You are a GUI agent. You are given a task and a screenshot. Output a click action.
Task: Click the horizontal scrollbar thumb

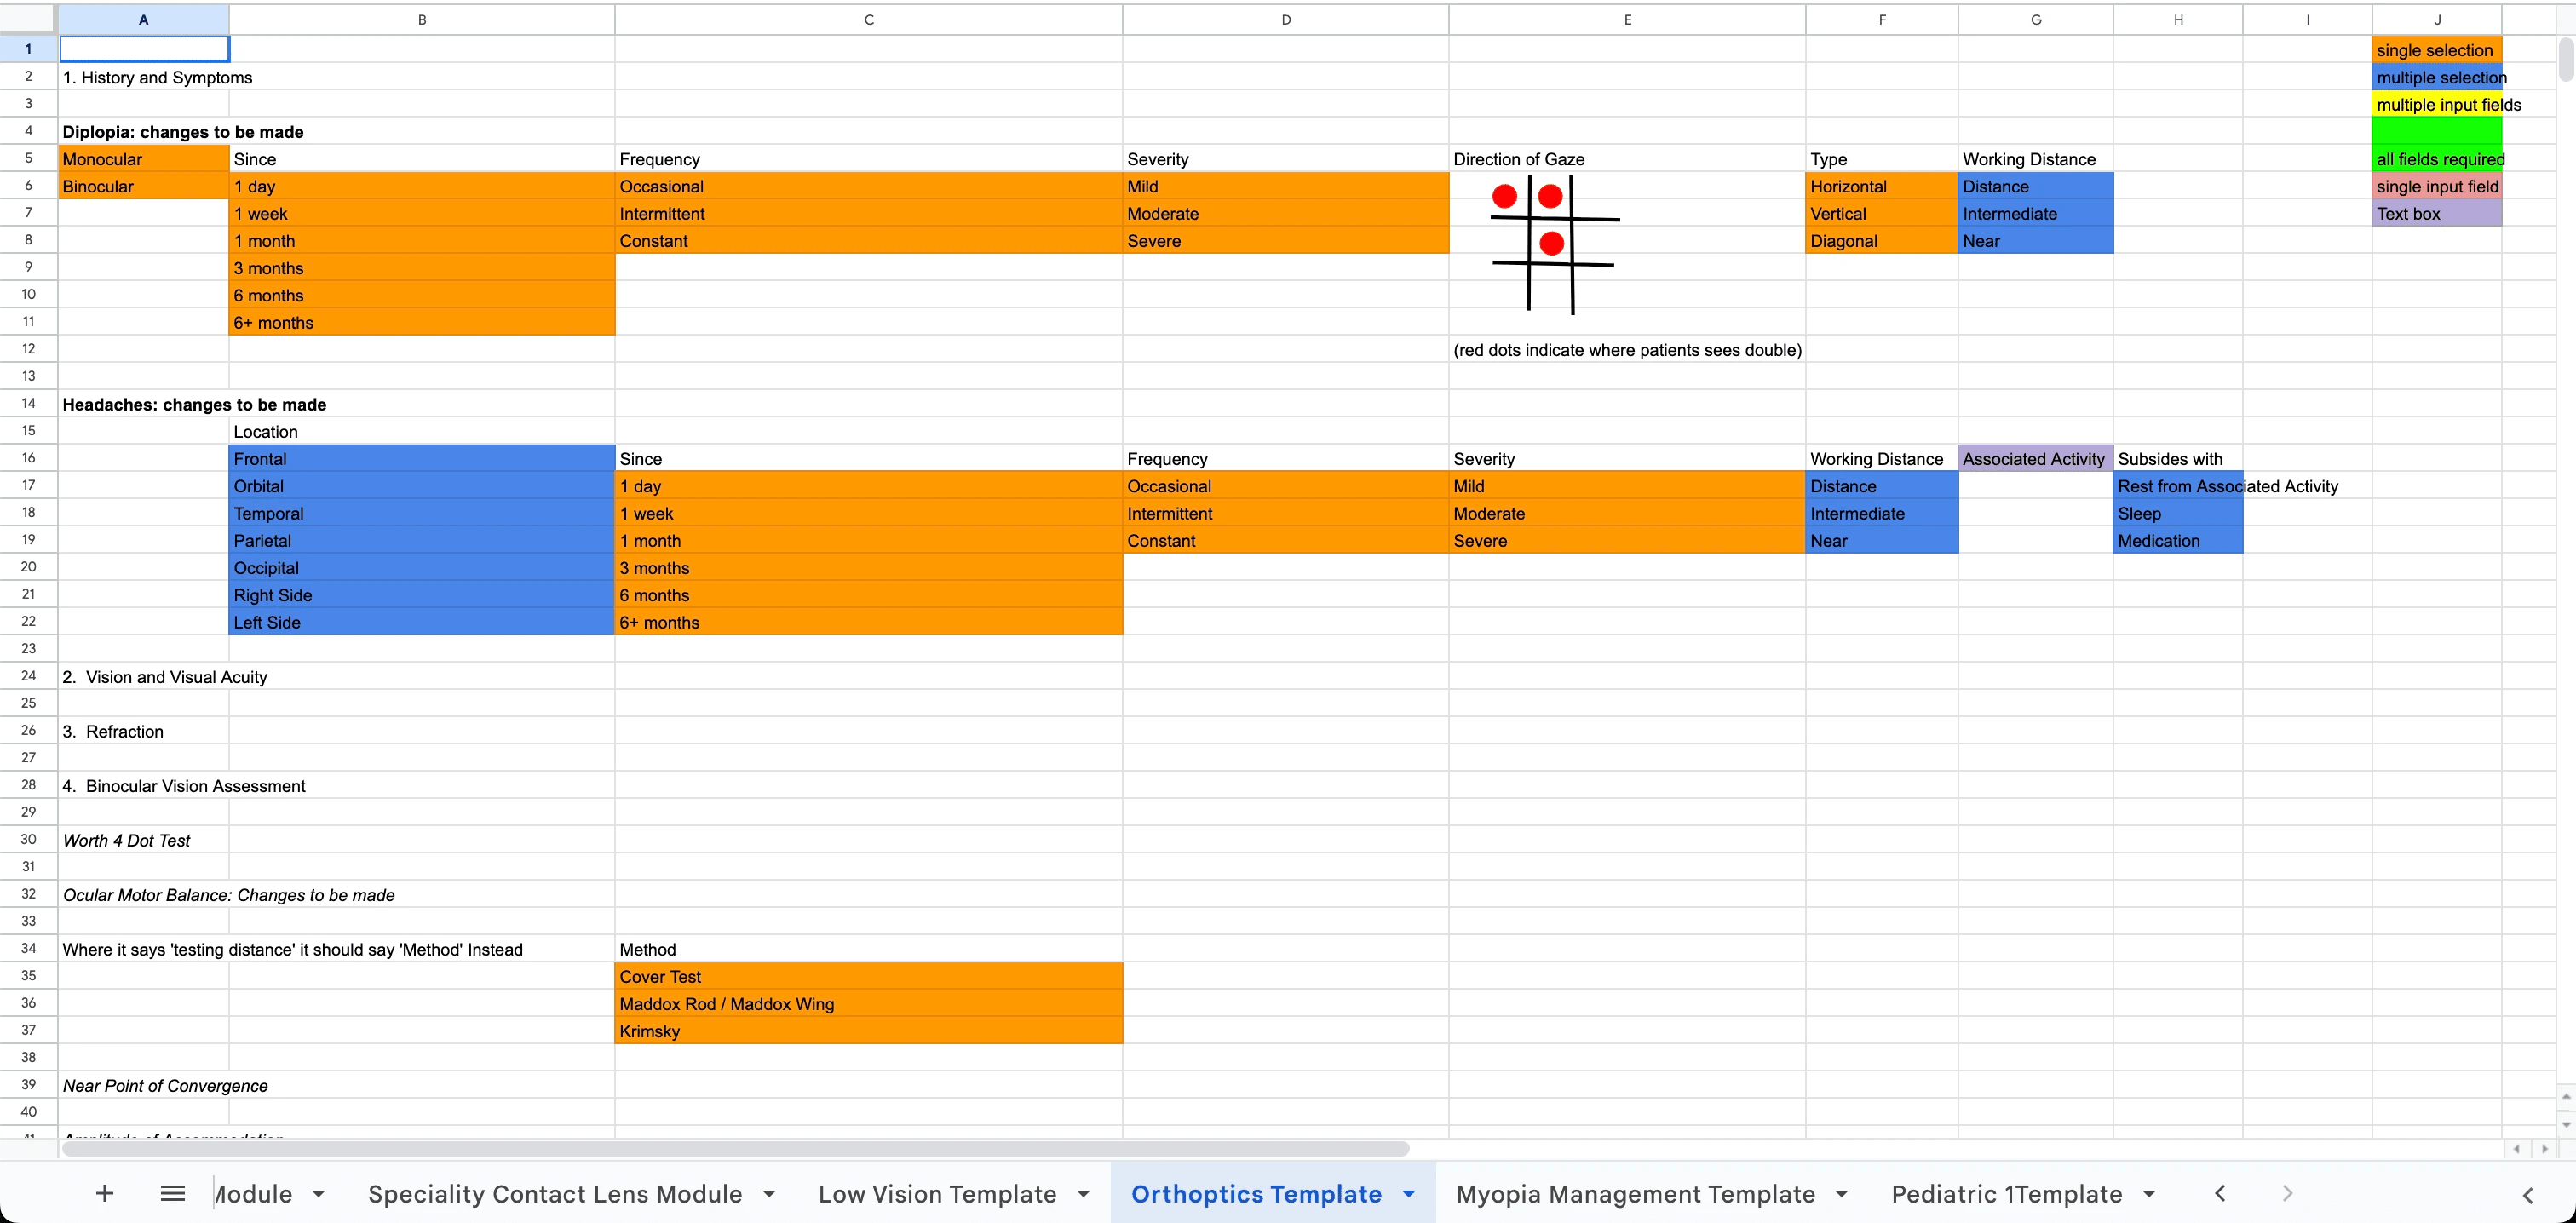[735, 1149]
